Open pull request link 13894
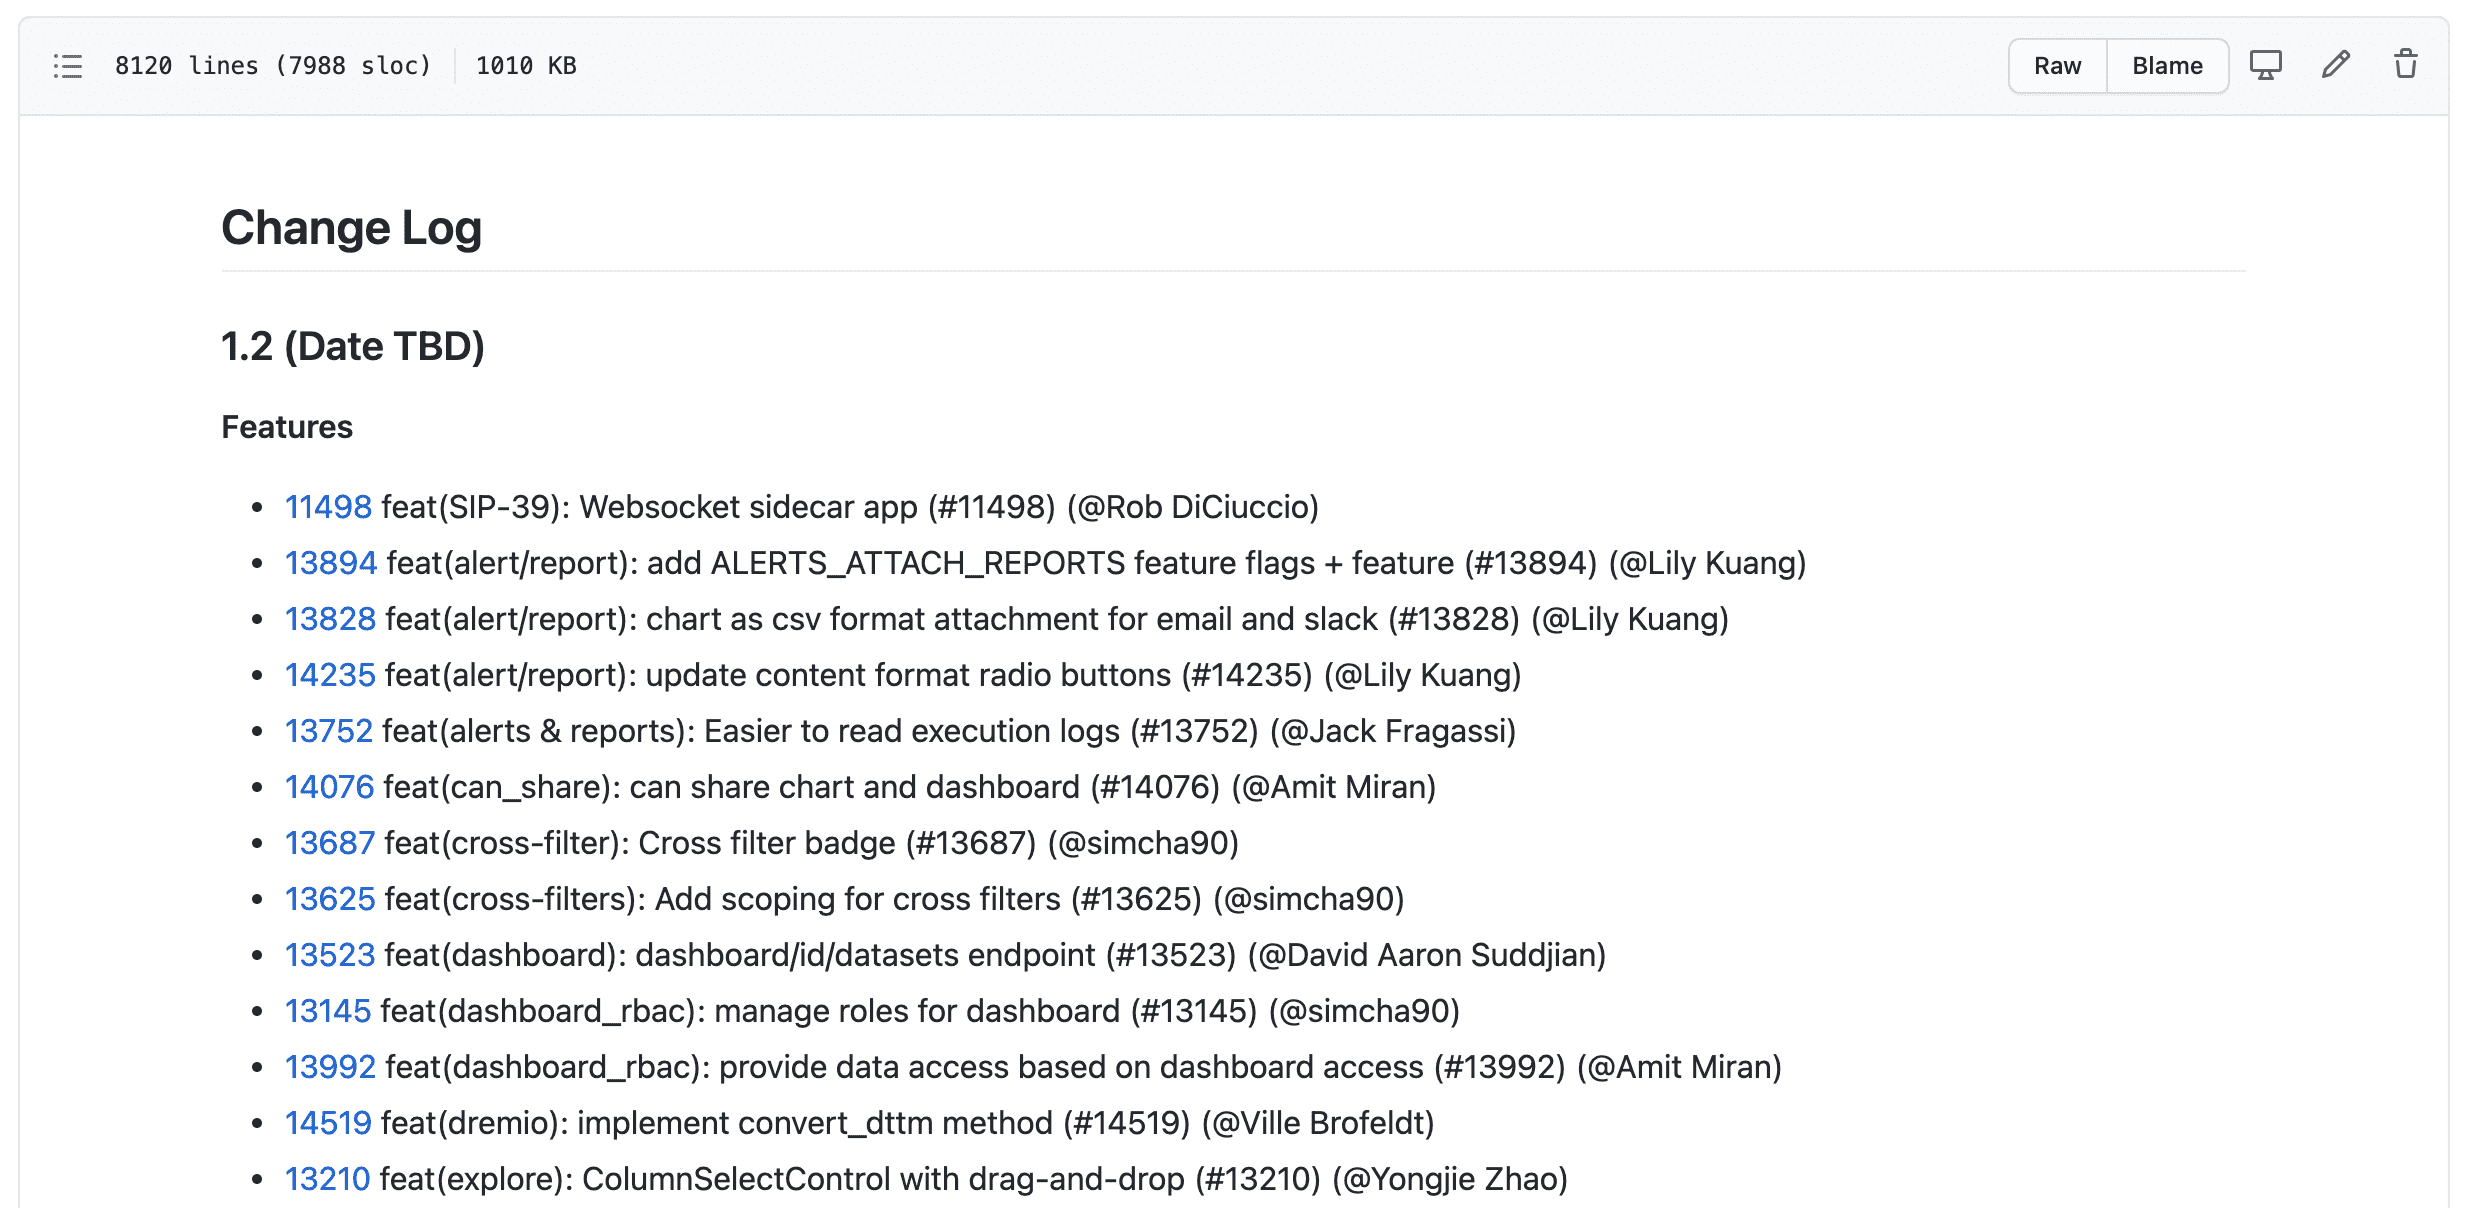This screenshot has height=1208, width=2466. (330, 563)
